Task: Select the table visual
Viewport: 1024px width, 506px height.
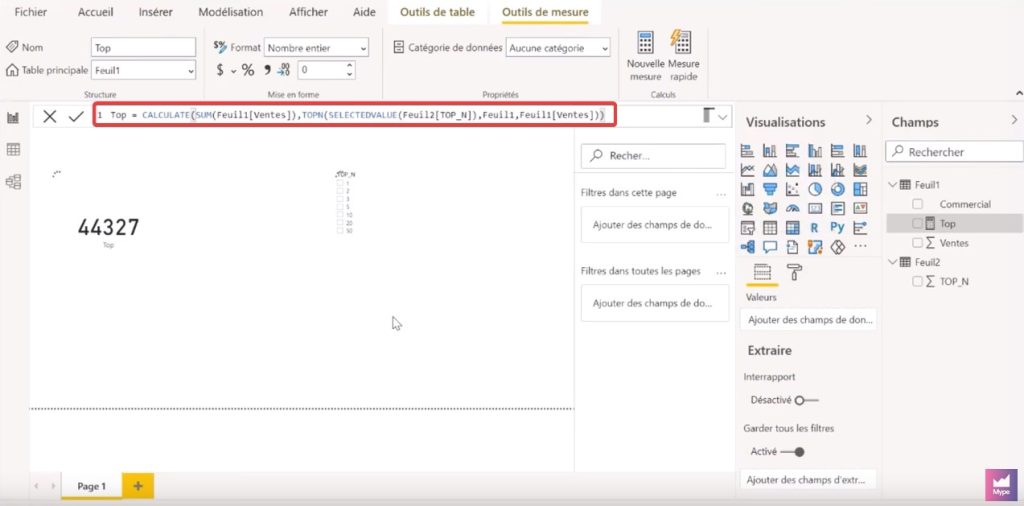Action: [770, 228]
